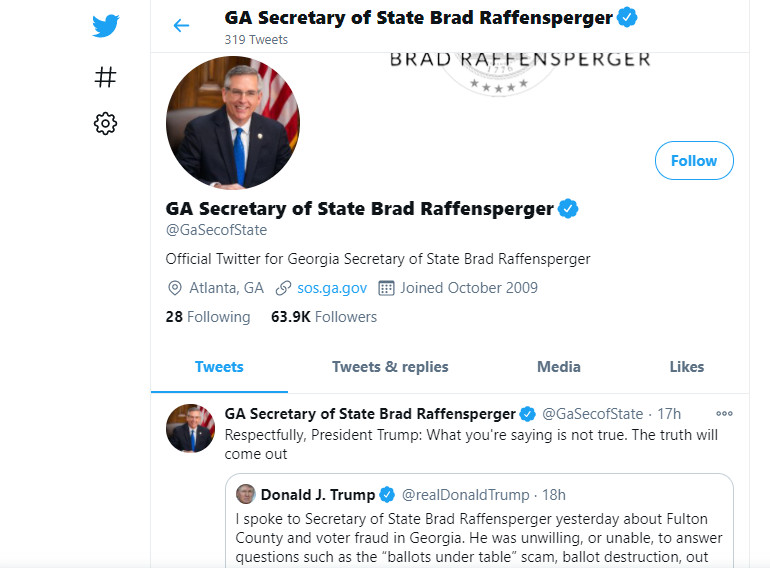Screen dimensions: 770x568
Task: Click the verified badge in the header title
Action: pyautogui.click(x=627, y=17)
